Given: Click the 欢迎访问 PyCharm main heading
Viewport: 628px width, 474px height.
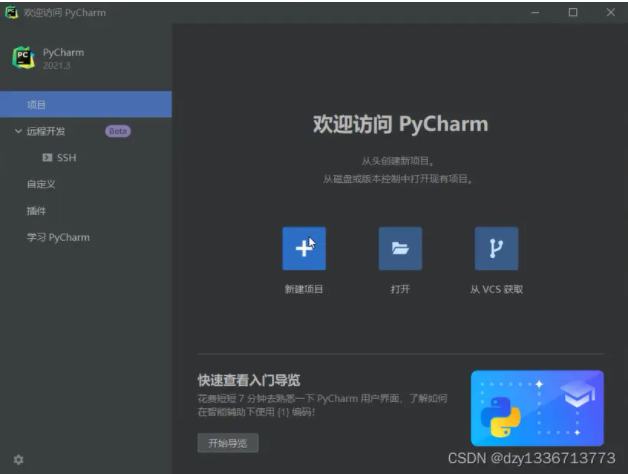Looking at the screenshot, I should tap(401, 124).
